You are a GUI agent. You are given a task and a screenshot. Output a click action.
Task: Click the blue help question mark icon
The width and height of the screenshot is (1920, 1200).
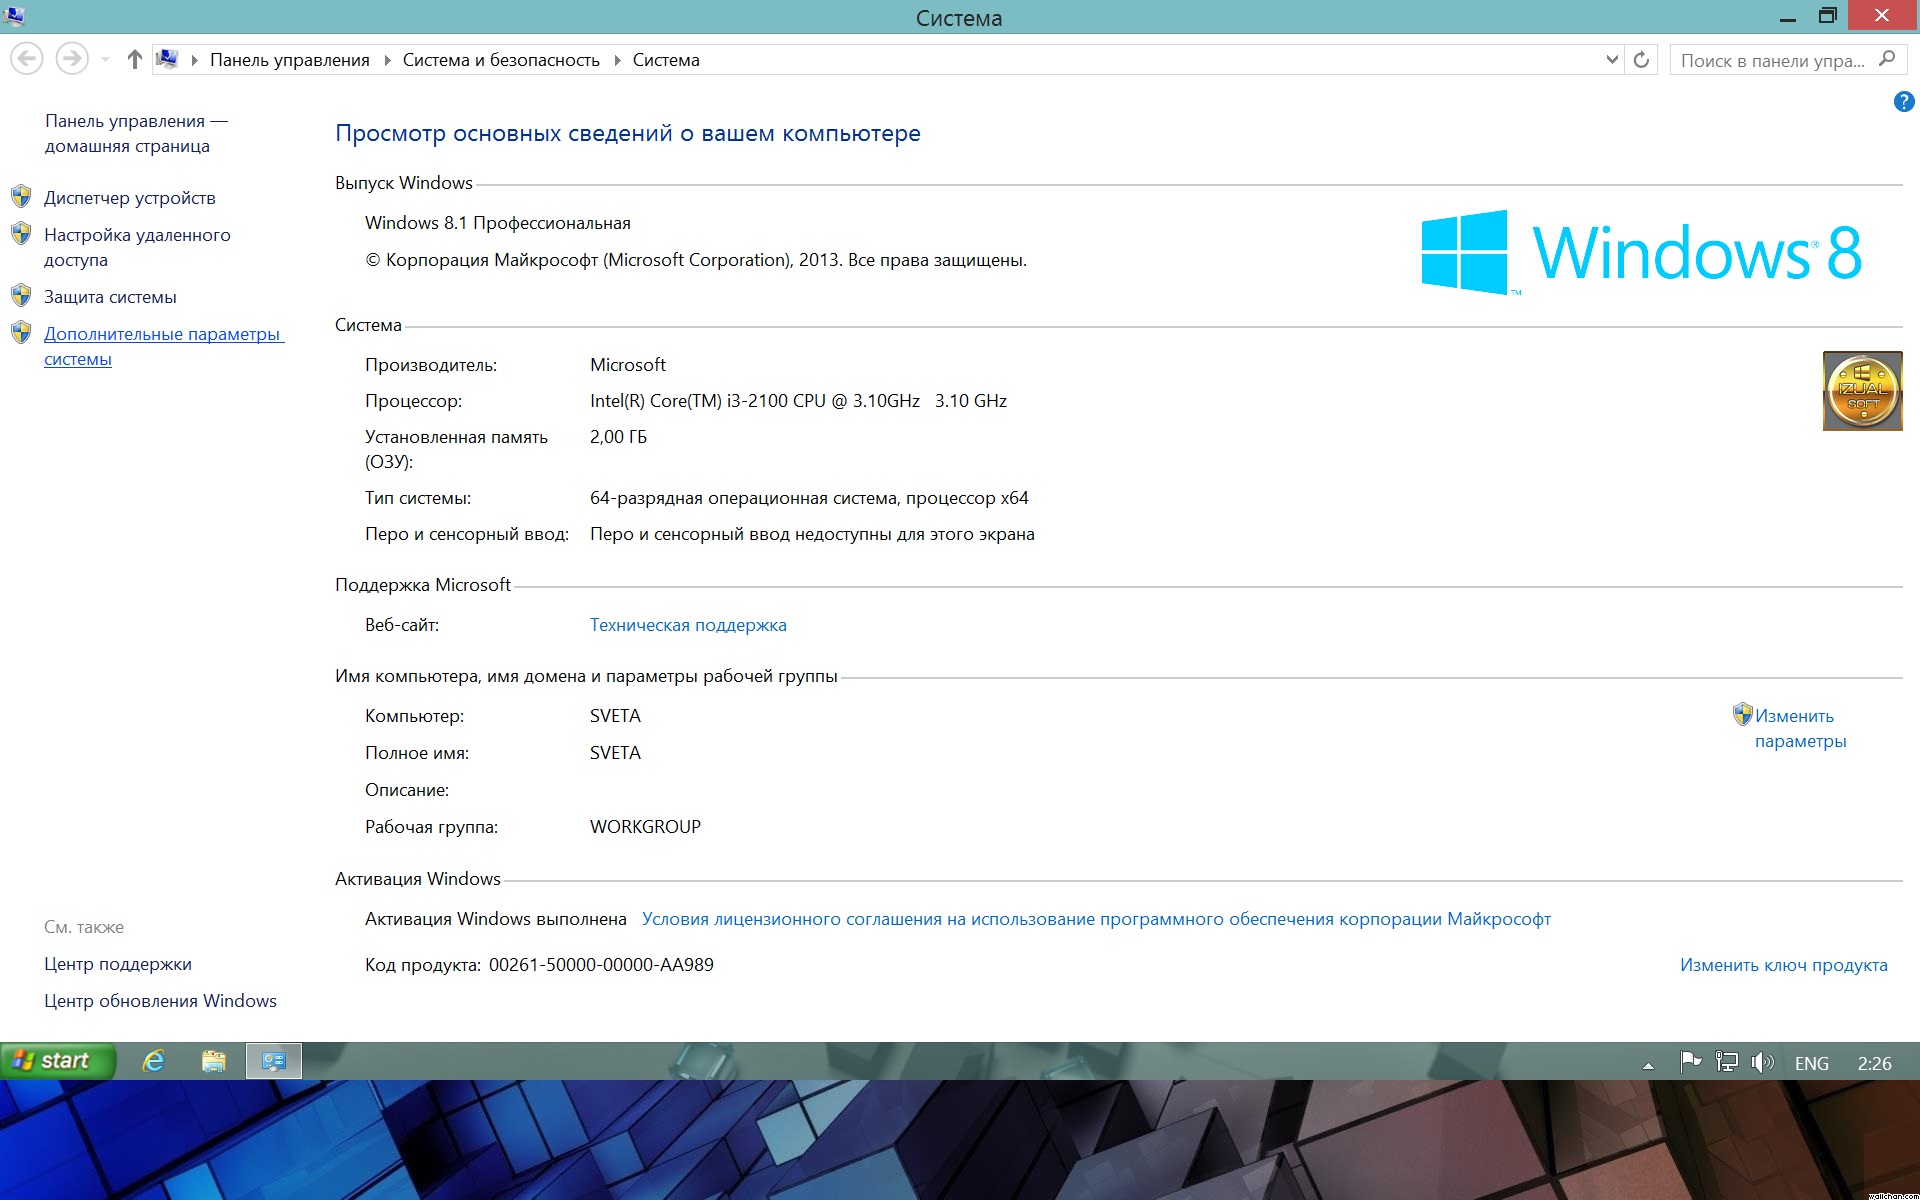(x=1903, y=102)
